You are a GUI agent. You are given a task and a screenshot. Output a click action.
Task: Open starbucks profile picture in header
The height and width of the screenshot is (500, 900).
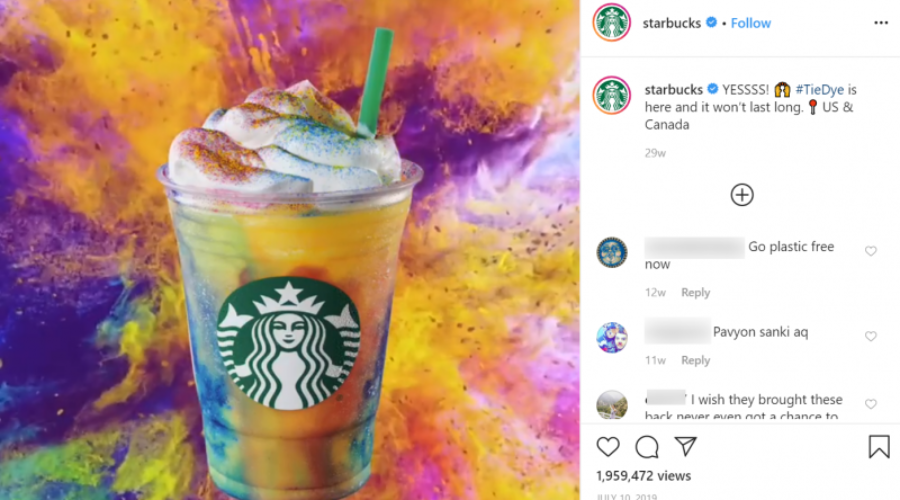612,22
